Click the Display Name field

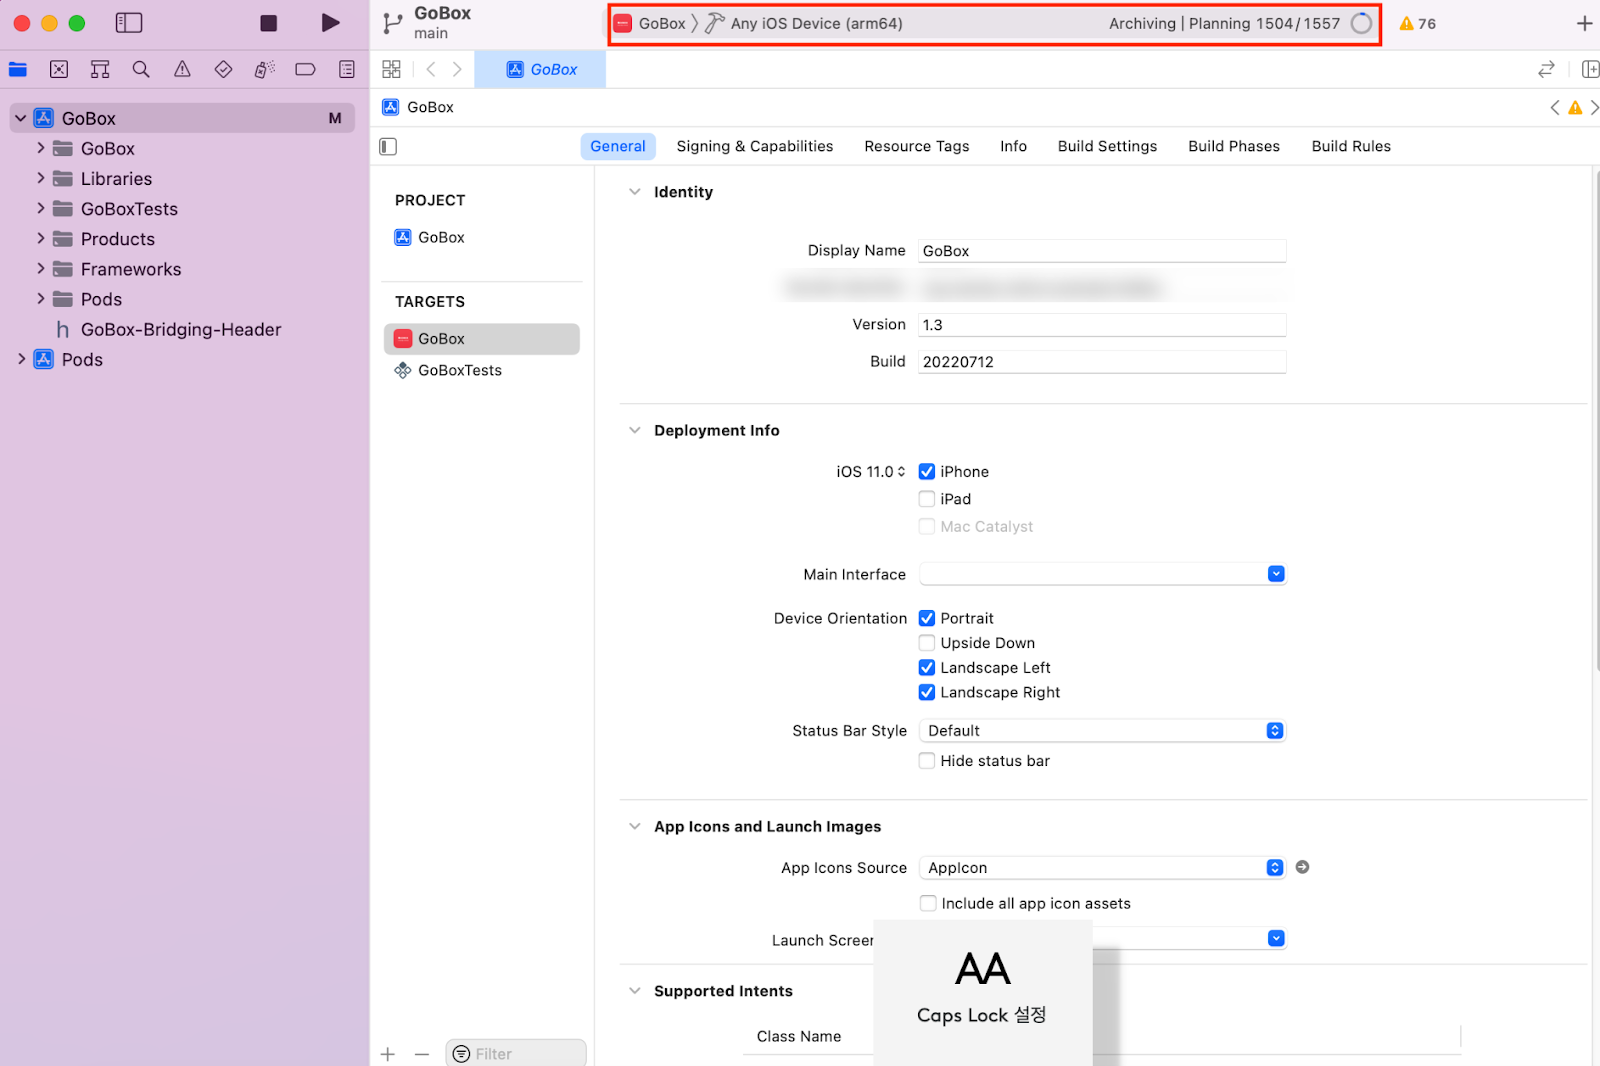tap(1102, 251)
